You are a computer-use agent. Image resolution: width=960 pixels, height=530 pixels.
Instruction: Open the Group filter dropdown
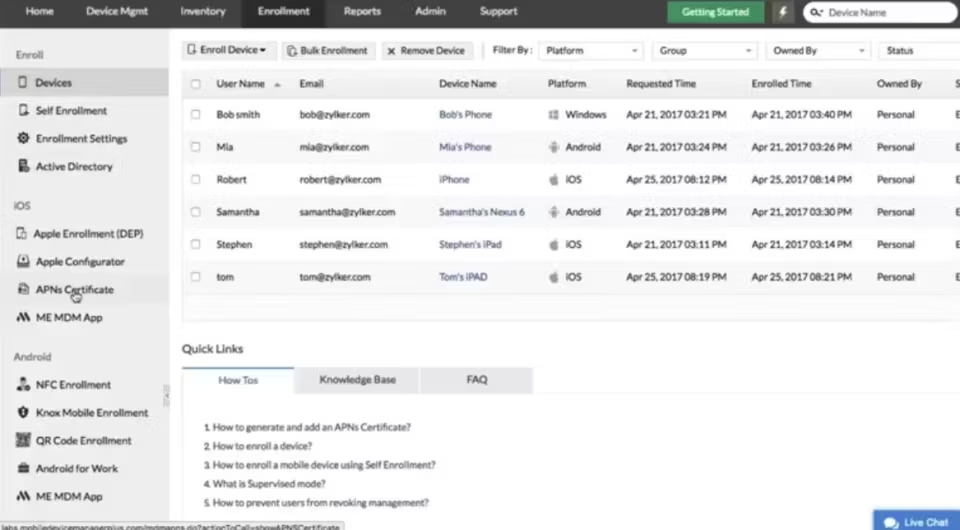(x=705, y=50)
